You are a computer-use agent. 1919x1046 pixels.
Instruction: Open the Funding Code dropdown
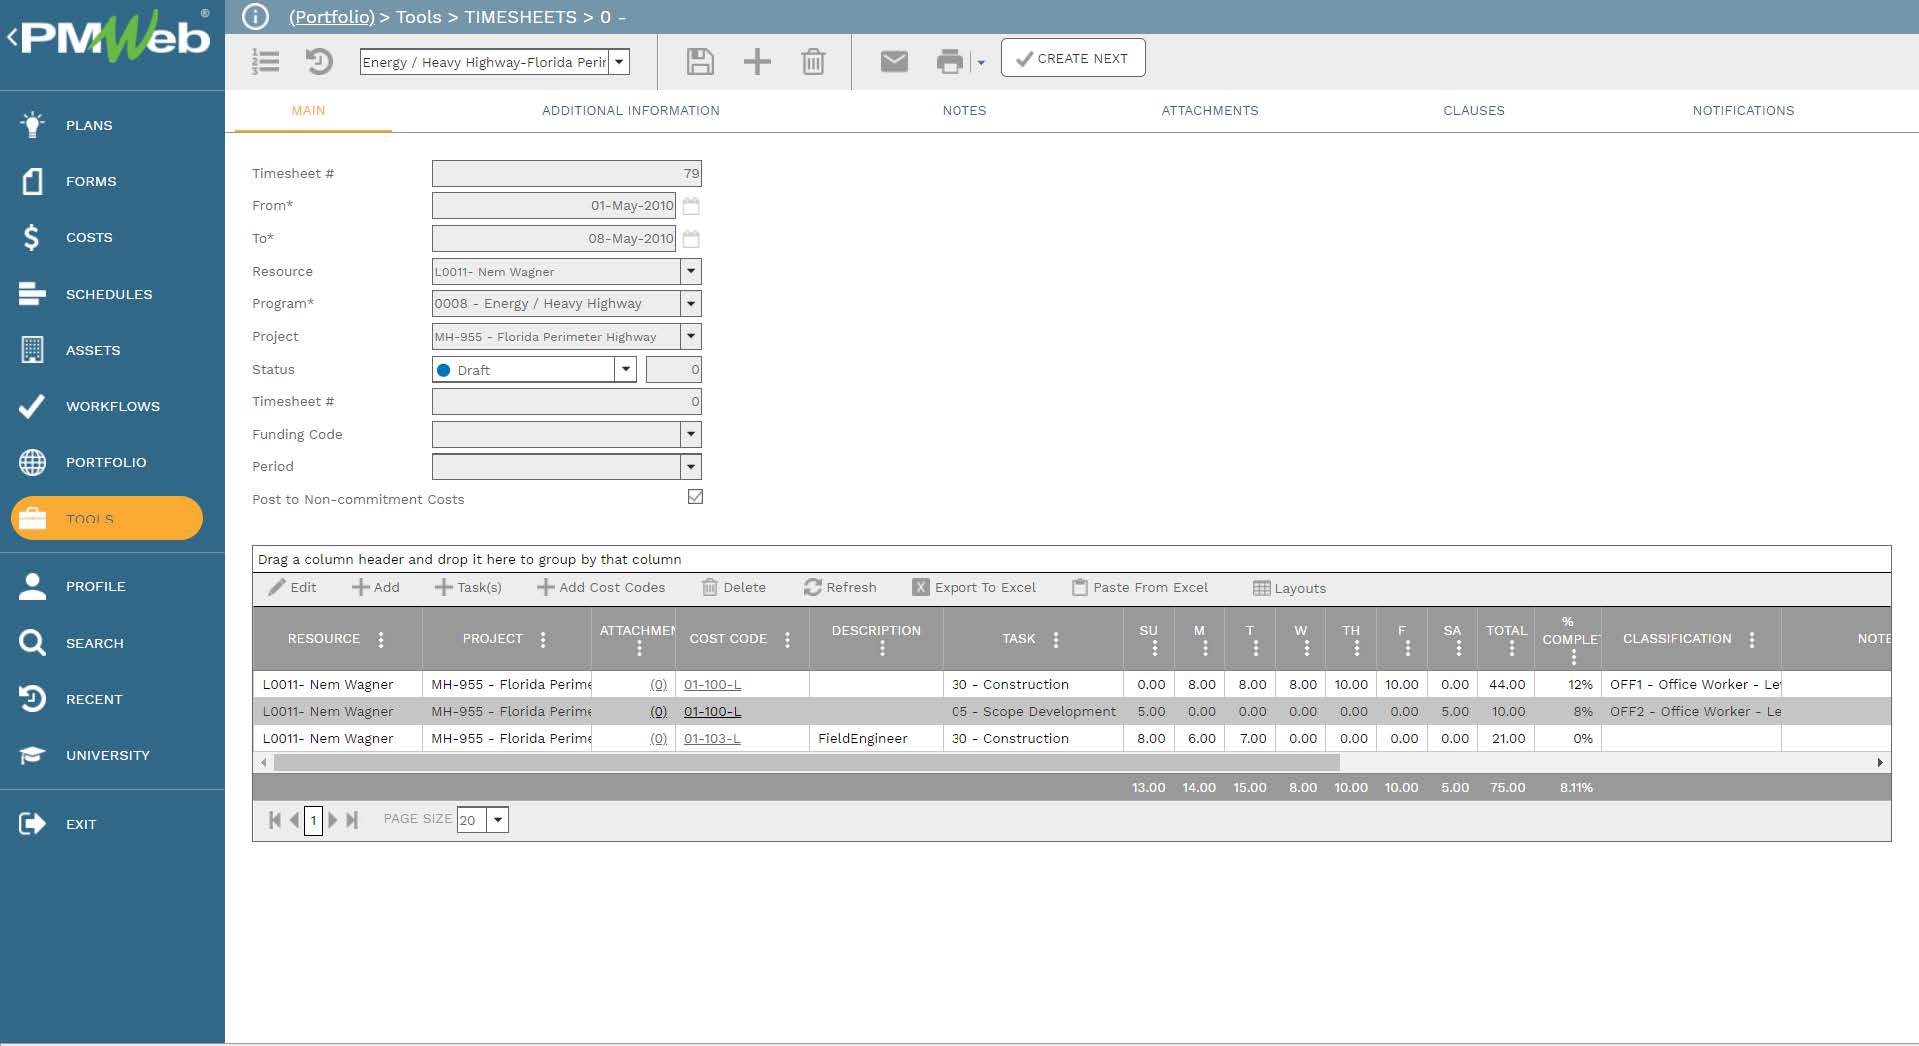pos(691,434)
